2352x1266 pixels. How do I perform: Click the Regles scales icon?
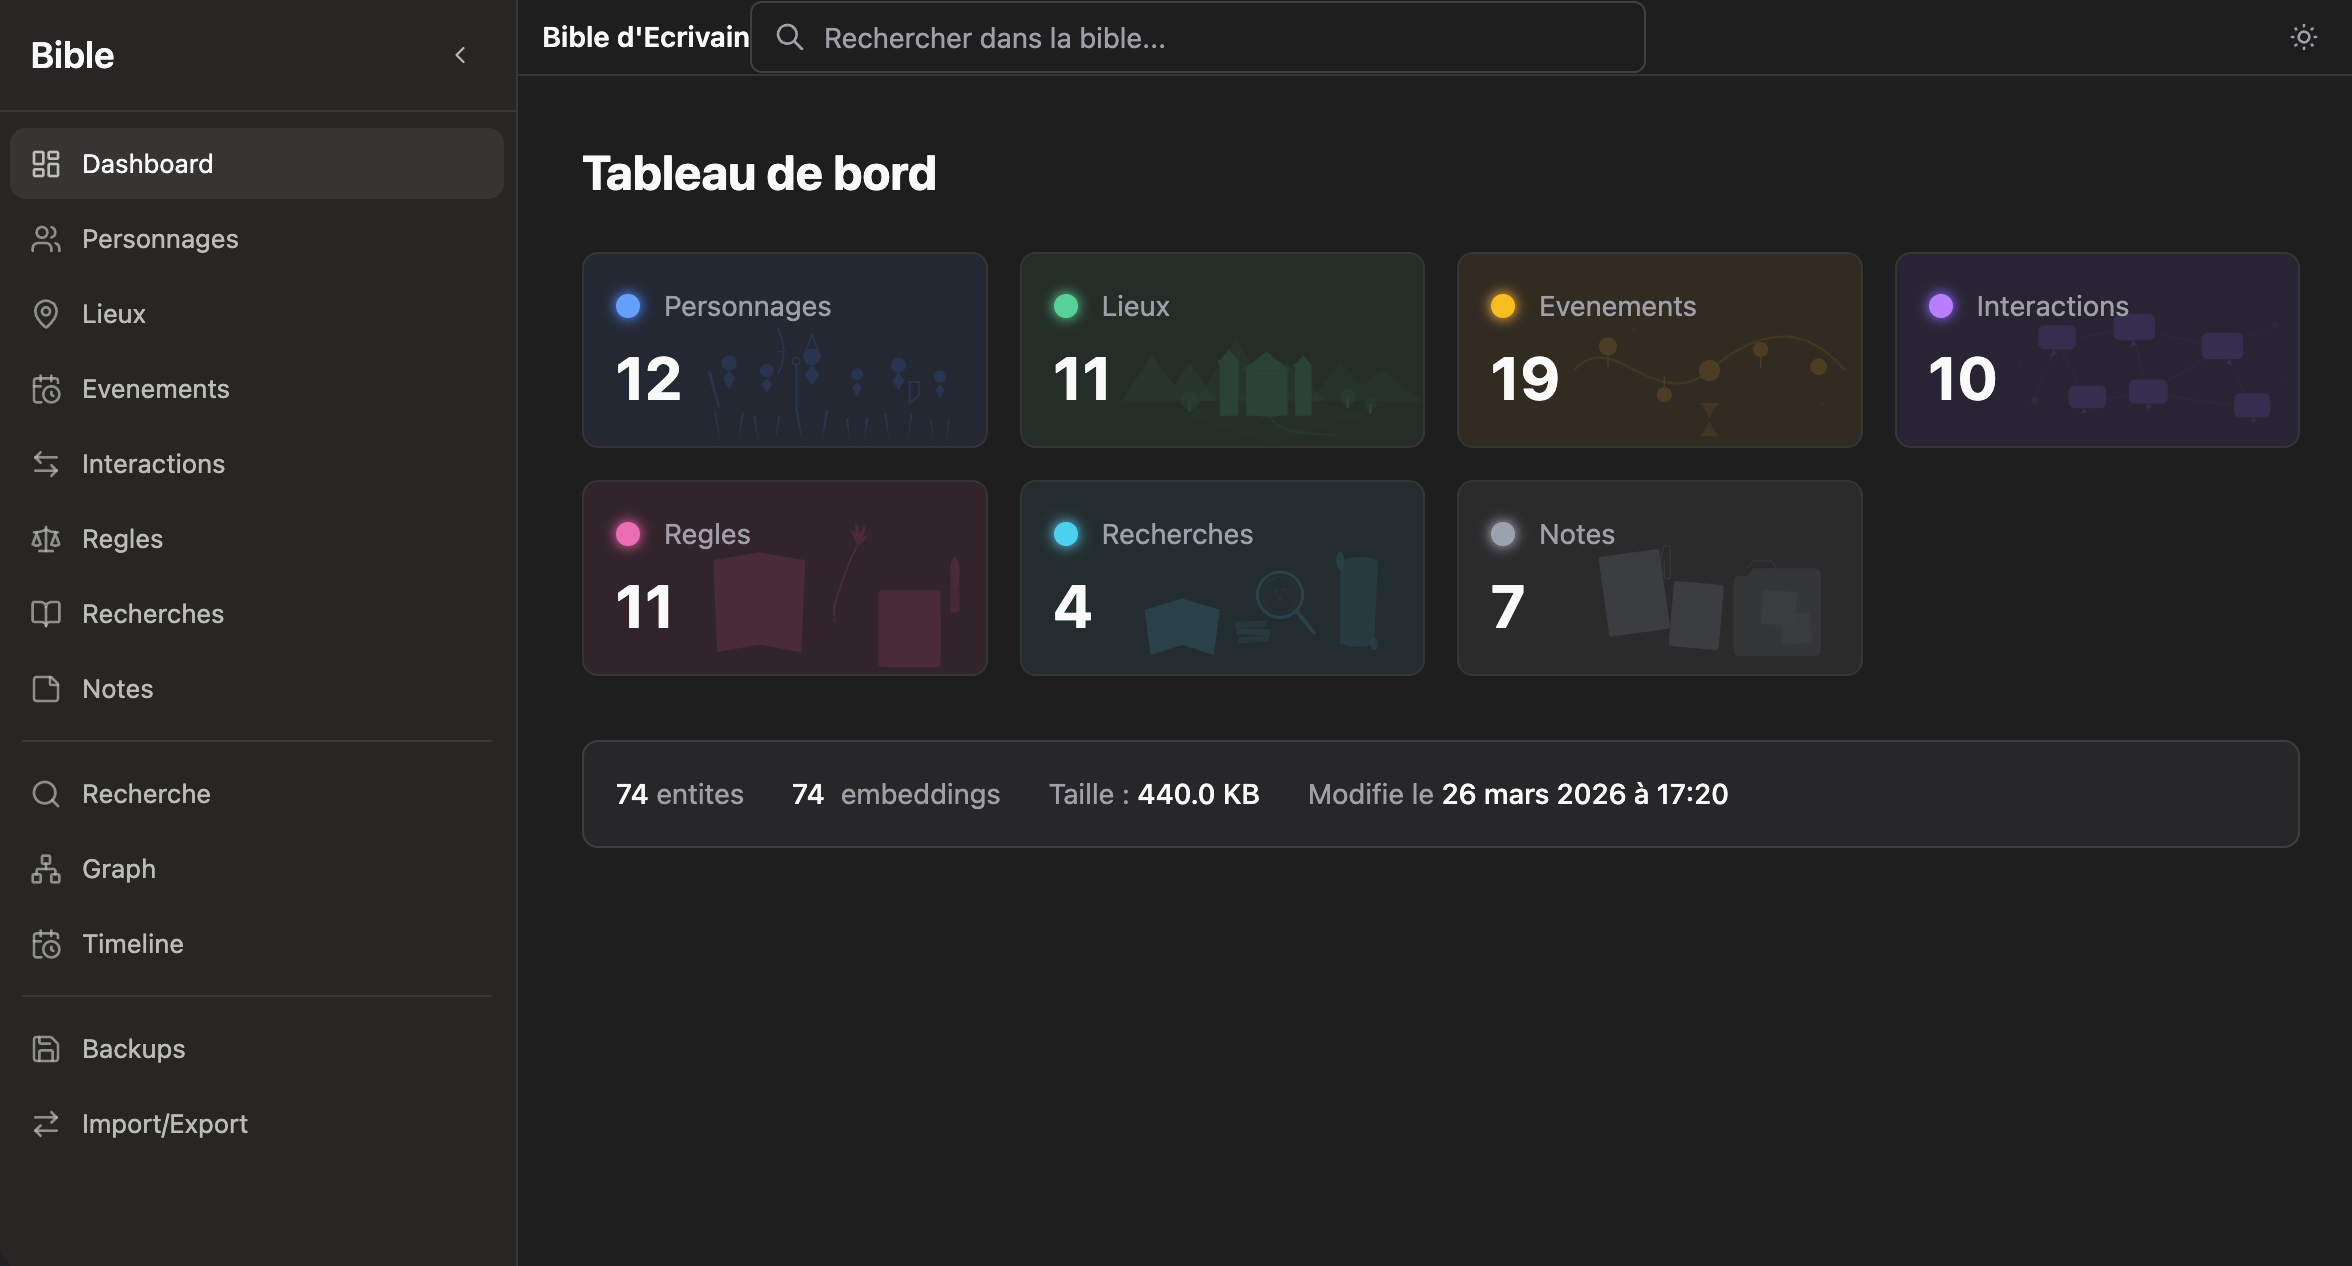46,539
